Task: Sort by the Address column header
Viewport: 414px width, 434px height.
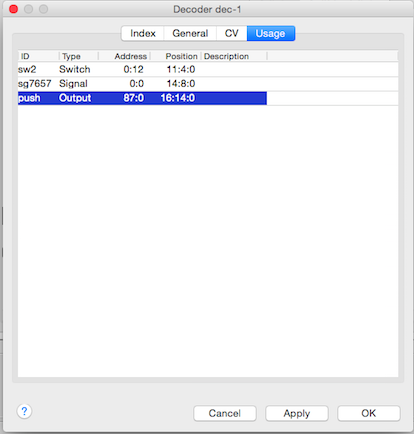Action: [124, 56]
